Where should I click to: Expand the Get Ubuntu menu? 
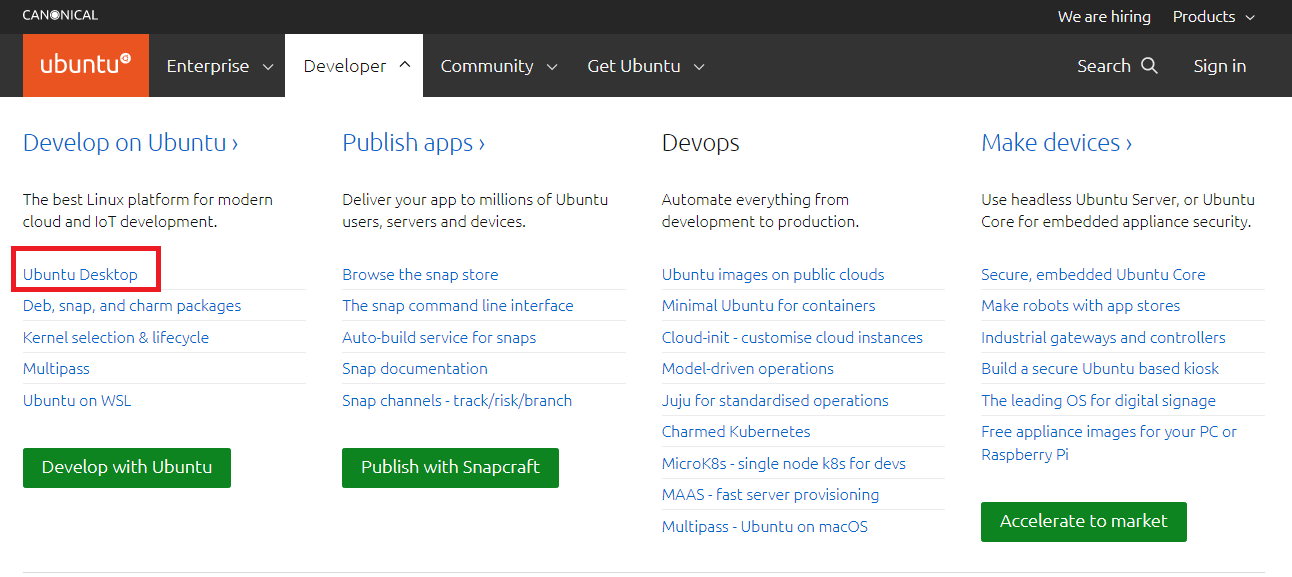(646, 66)
